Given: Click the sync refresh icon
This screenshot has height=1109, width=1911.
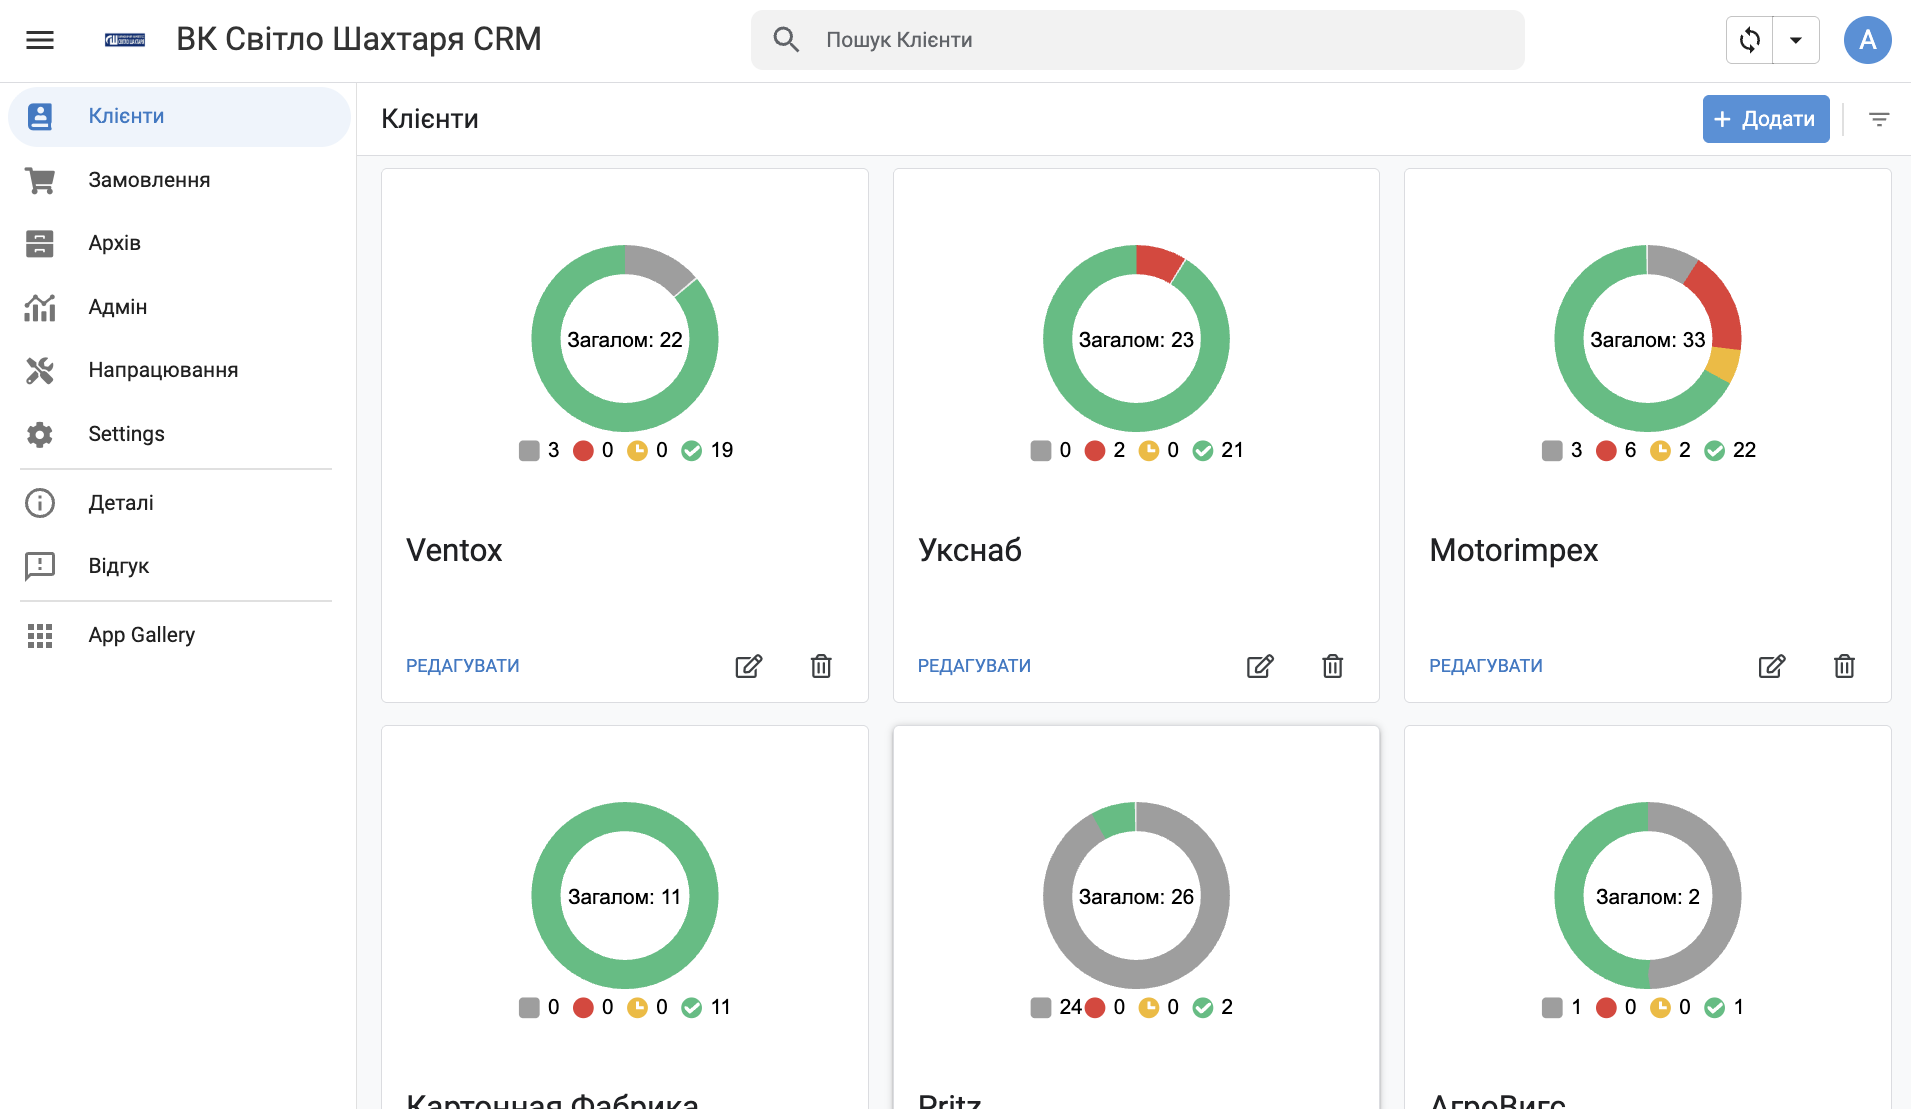Looking at the screenshot, I should tap(1749, 40).
